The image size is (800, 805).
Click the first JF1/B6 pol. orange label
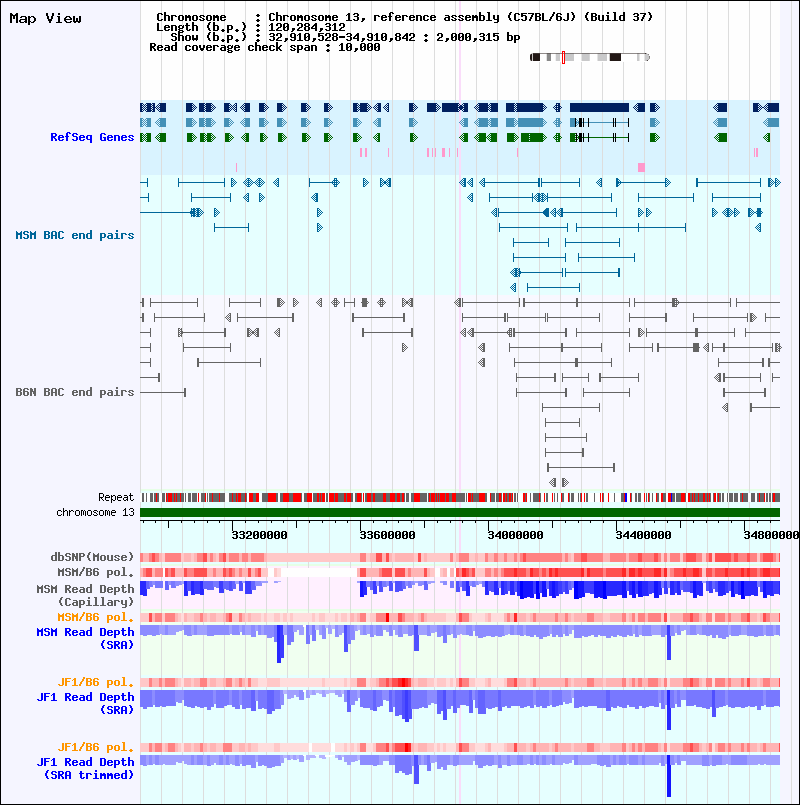tap(96, 682)
